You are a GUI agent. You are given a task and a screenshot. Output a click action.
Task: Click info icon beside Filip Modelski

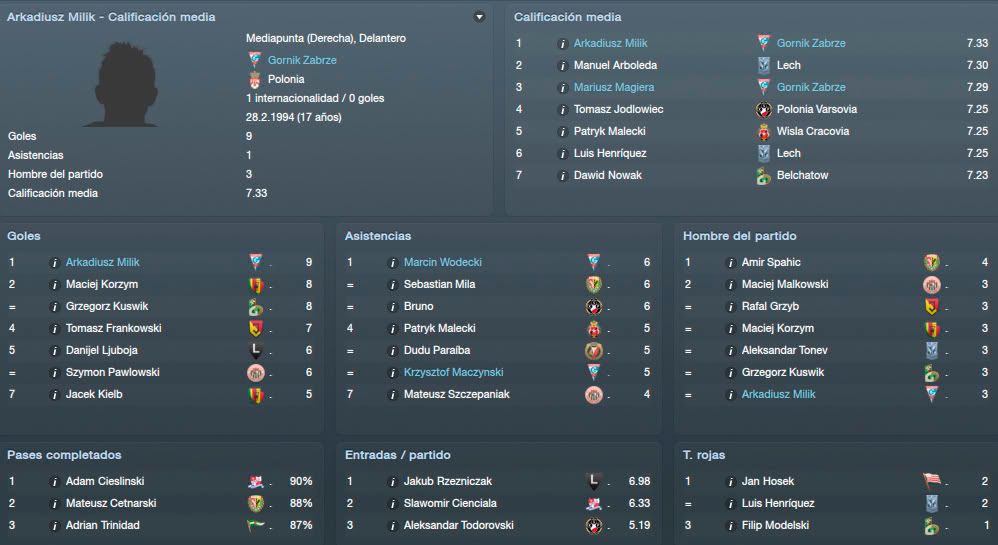(x=730, y=526)
